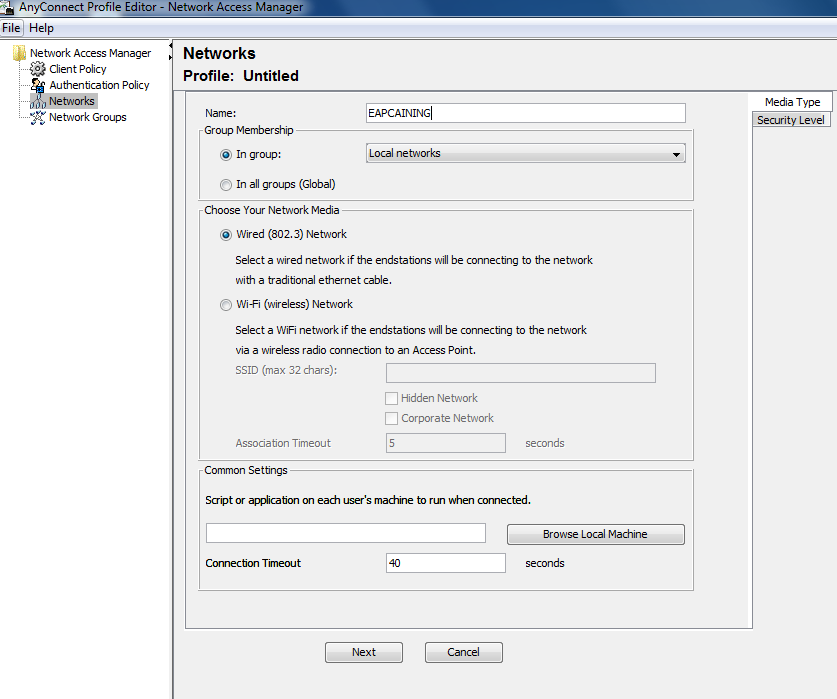Click the Connection Timeout field
This screenshot has height=699, width=837.
[446, 563]
